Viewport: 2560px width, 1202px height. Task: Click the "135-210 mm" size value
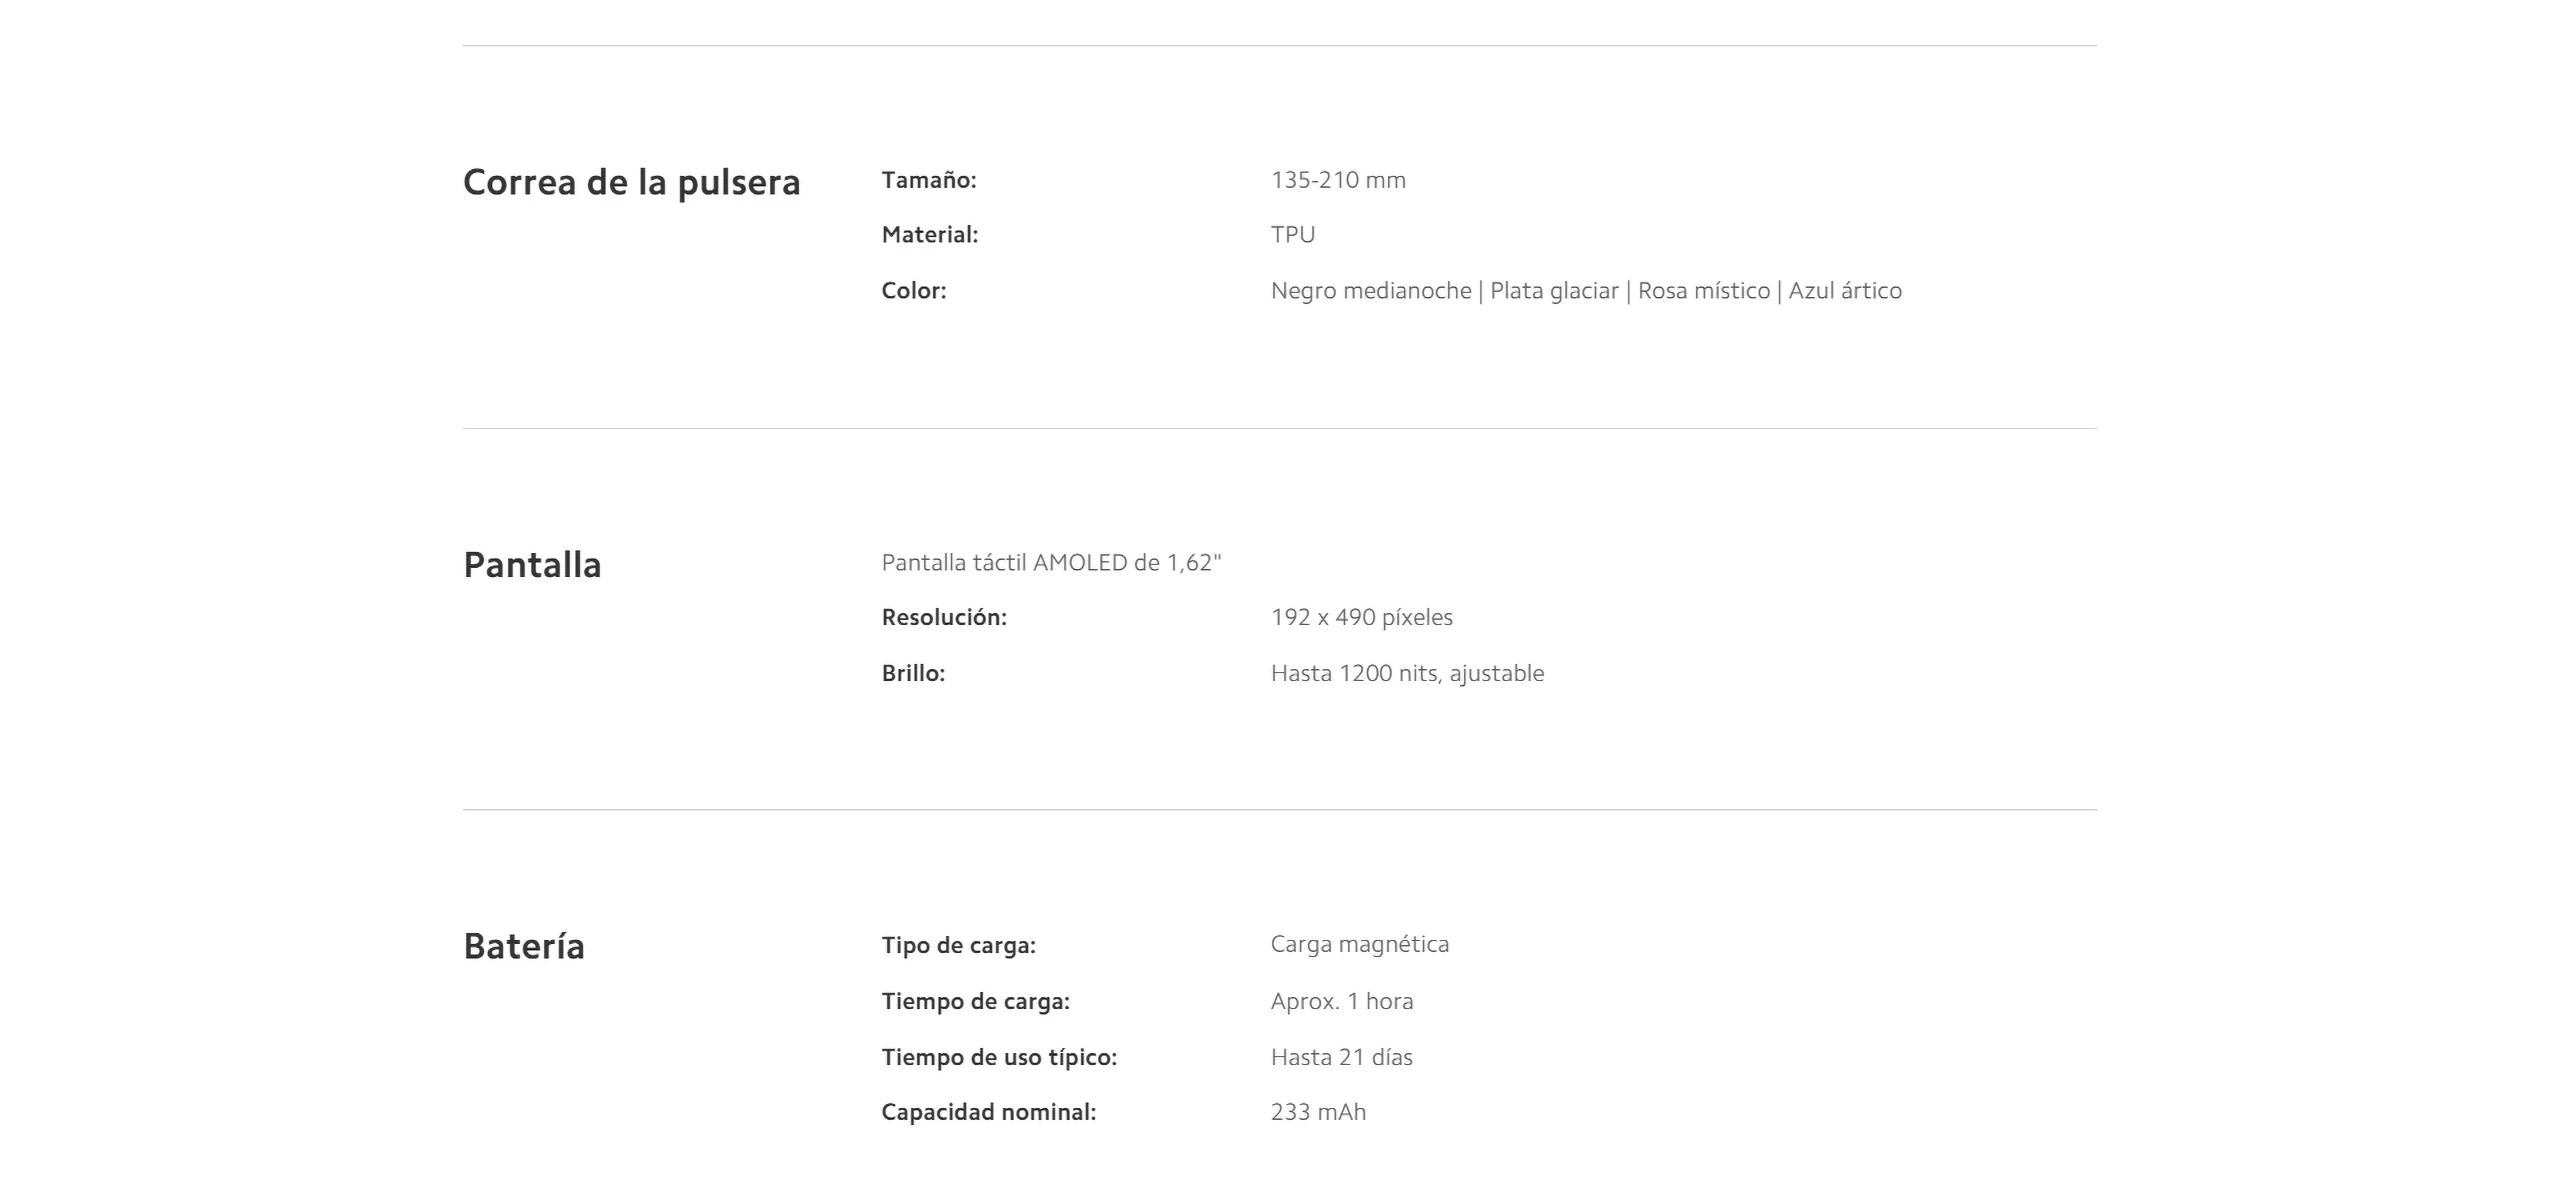(1338, 180)
